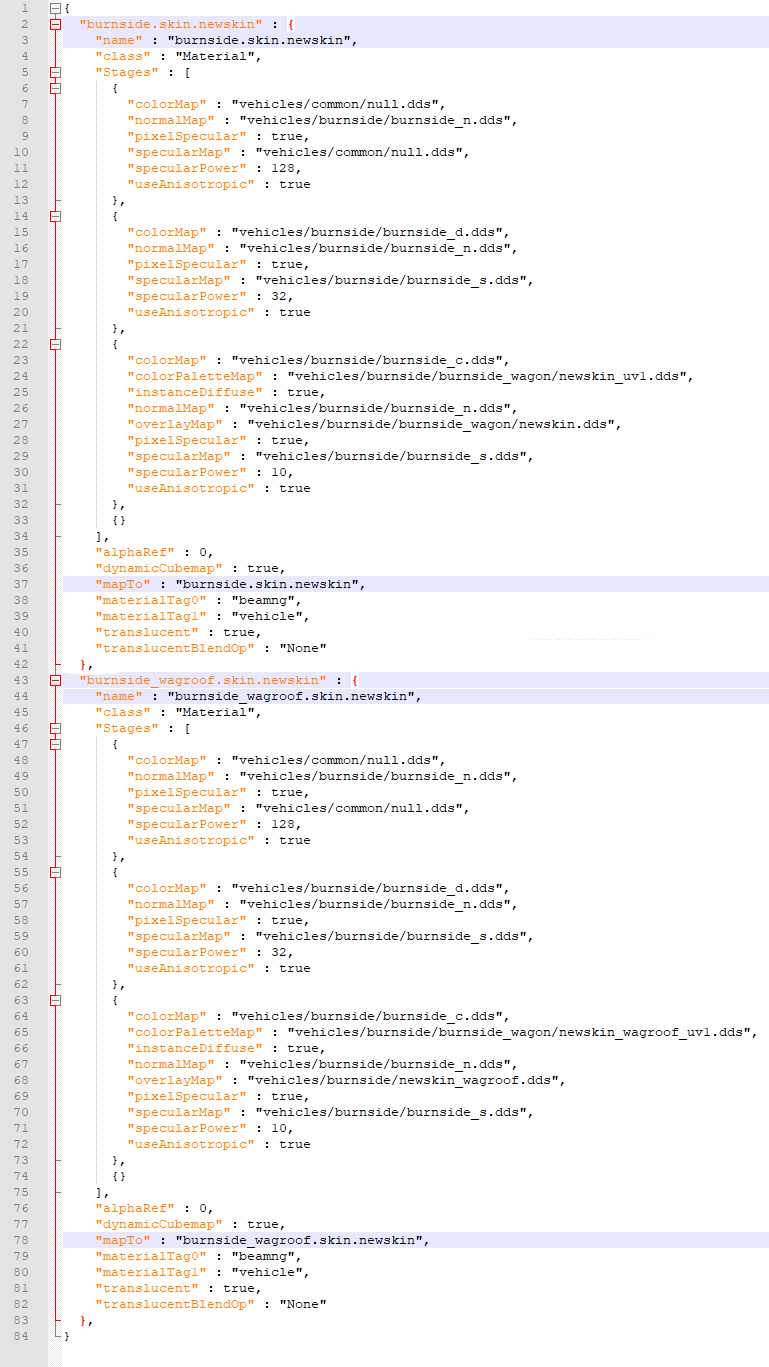Collapse the stage fold marker on line 63
Viewport: 769px width, 1367px height.
pyautogui.click(x=55, y=1000)
